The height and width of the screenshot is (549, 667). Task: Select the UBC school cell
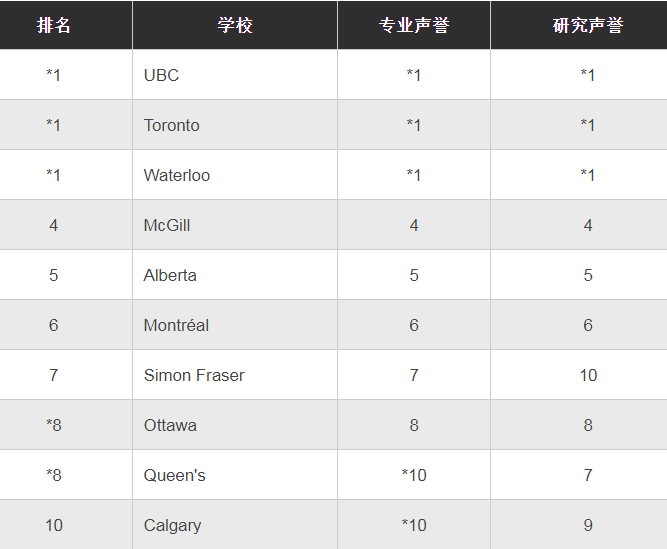235,75
